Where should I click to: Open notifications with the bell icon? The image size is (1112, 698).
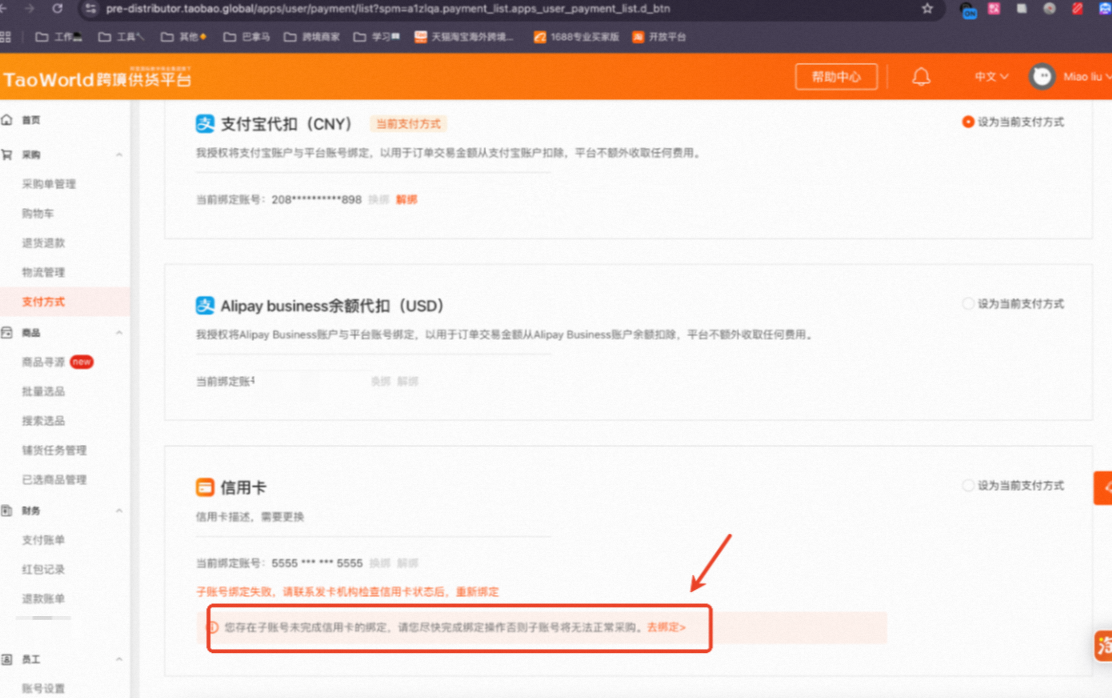pos(921,77)
